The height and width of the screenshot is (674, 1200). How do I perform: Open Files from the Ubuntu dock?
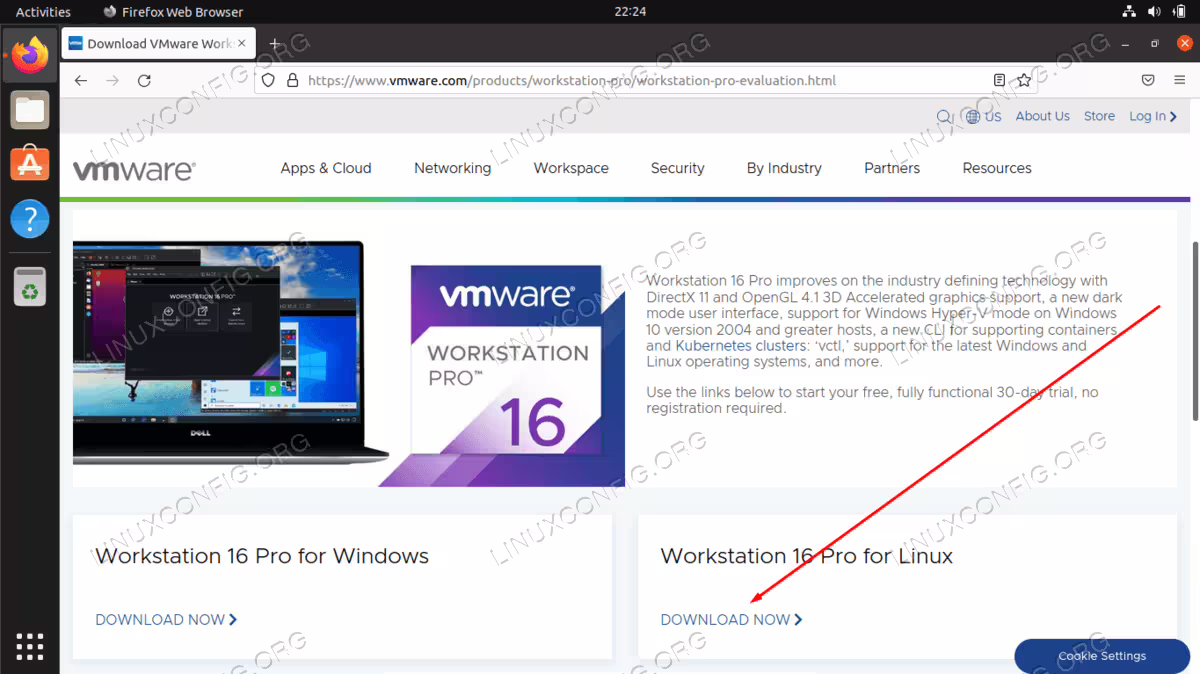click(x=30, y=109)
